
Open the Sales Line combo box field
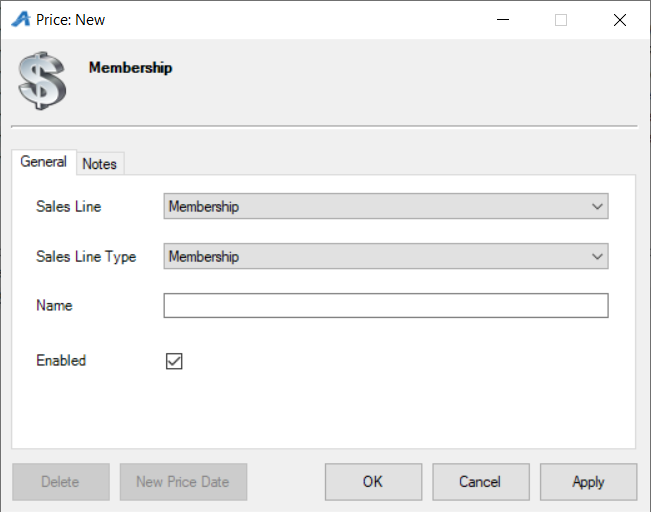click(x=386, y=206)
